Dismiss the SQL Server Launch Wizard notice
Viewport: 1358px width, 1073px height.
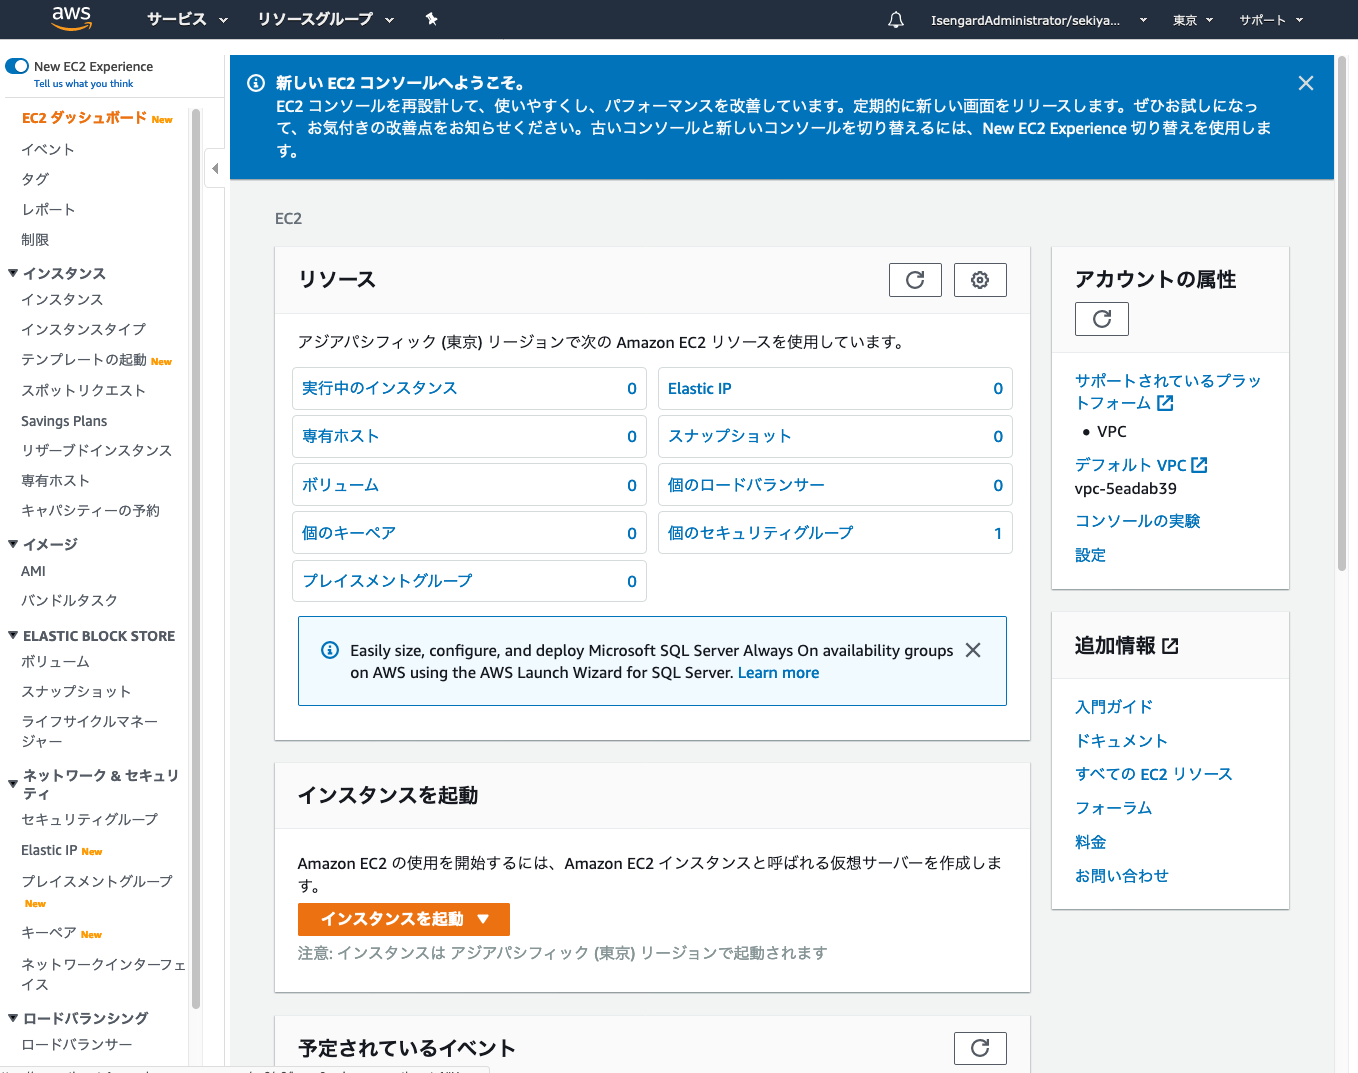[973, 650]
